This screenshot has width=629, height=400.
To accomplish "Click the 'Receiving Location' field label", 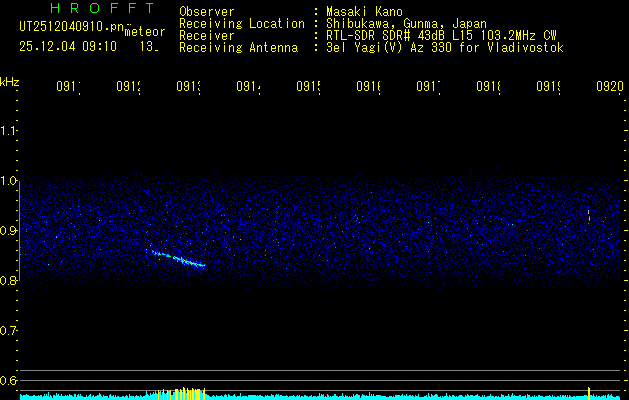I will click(242, 24).
